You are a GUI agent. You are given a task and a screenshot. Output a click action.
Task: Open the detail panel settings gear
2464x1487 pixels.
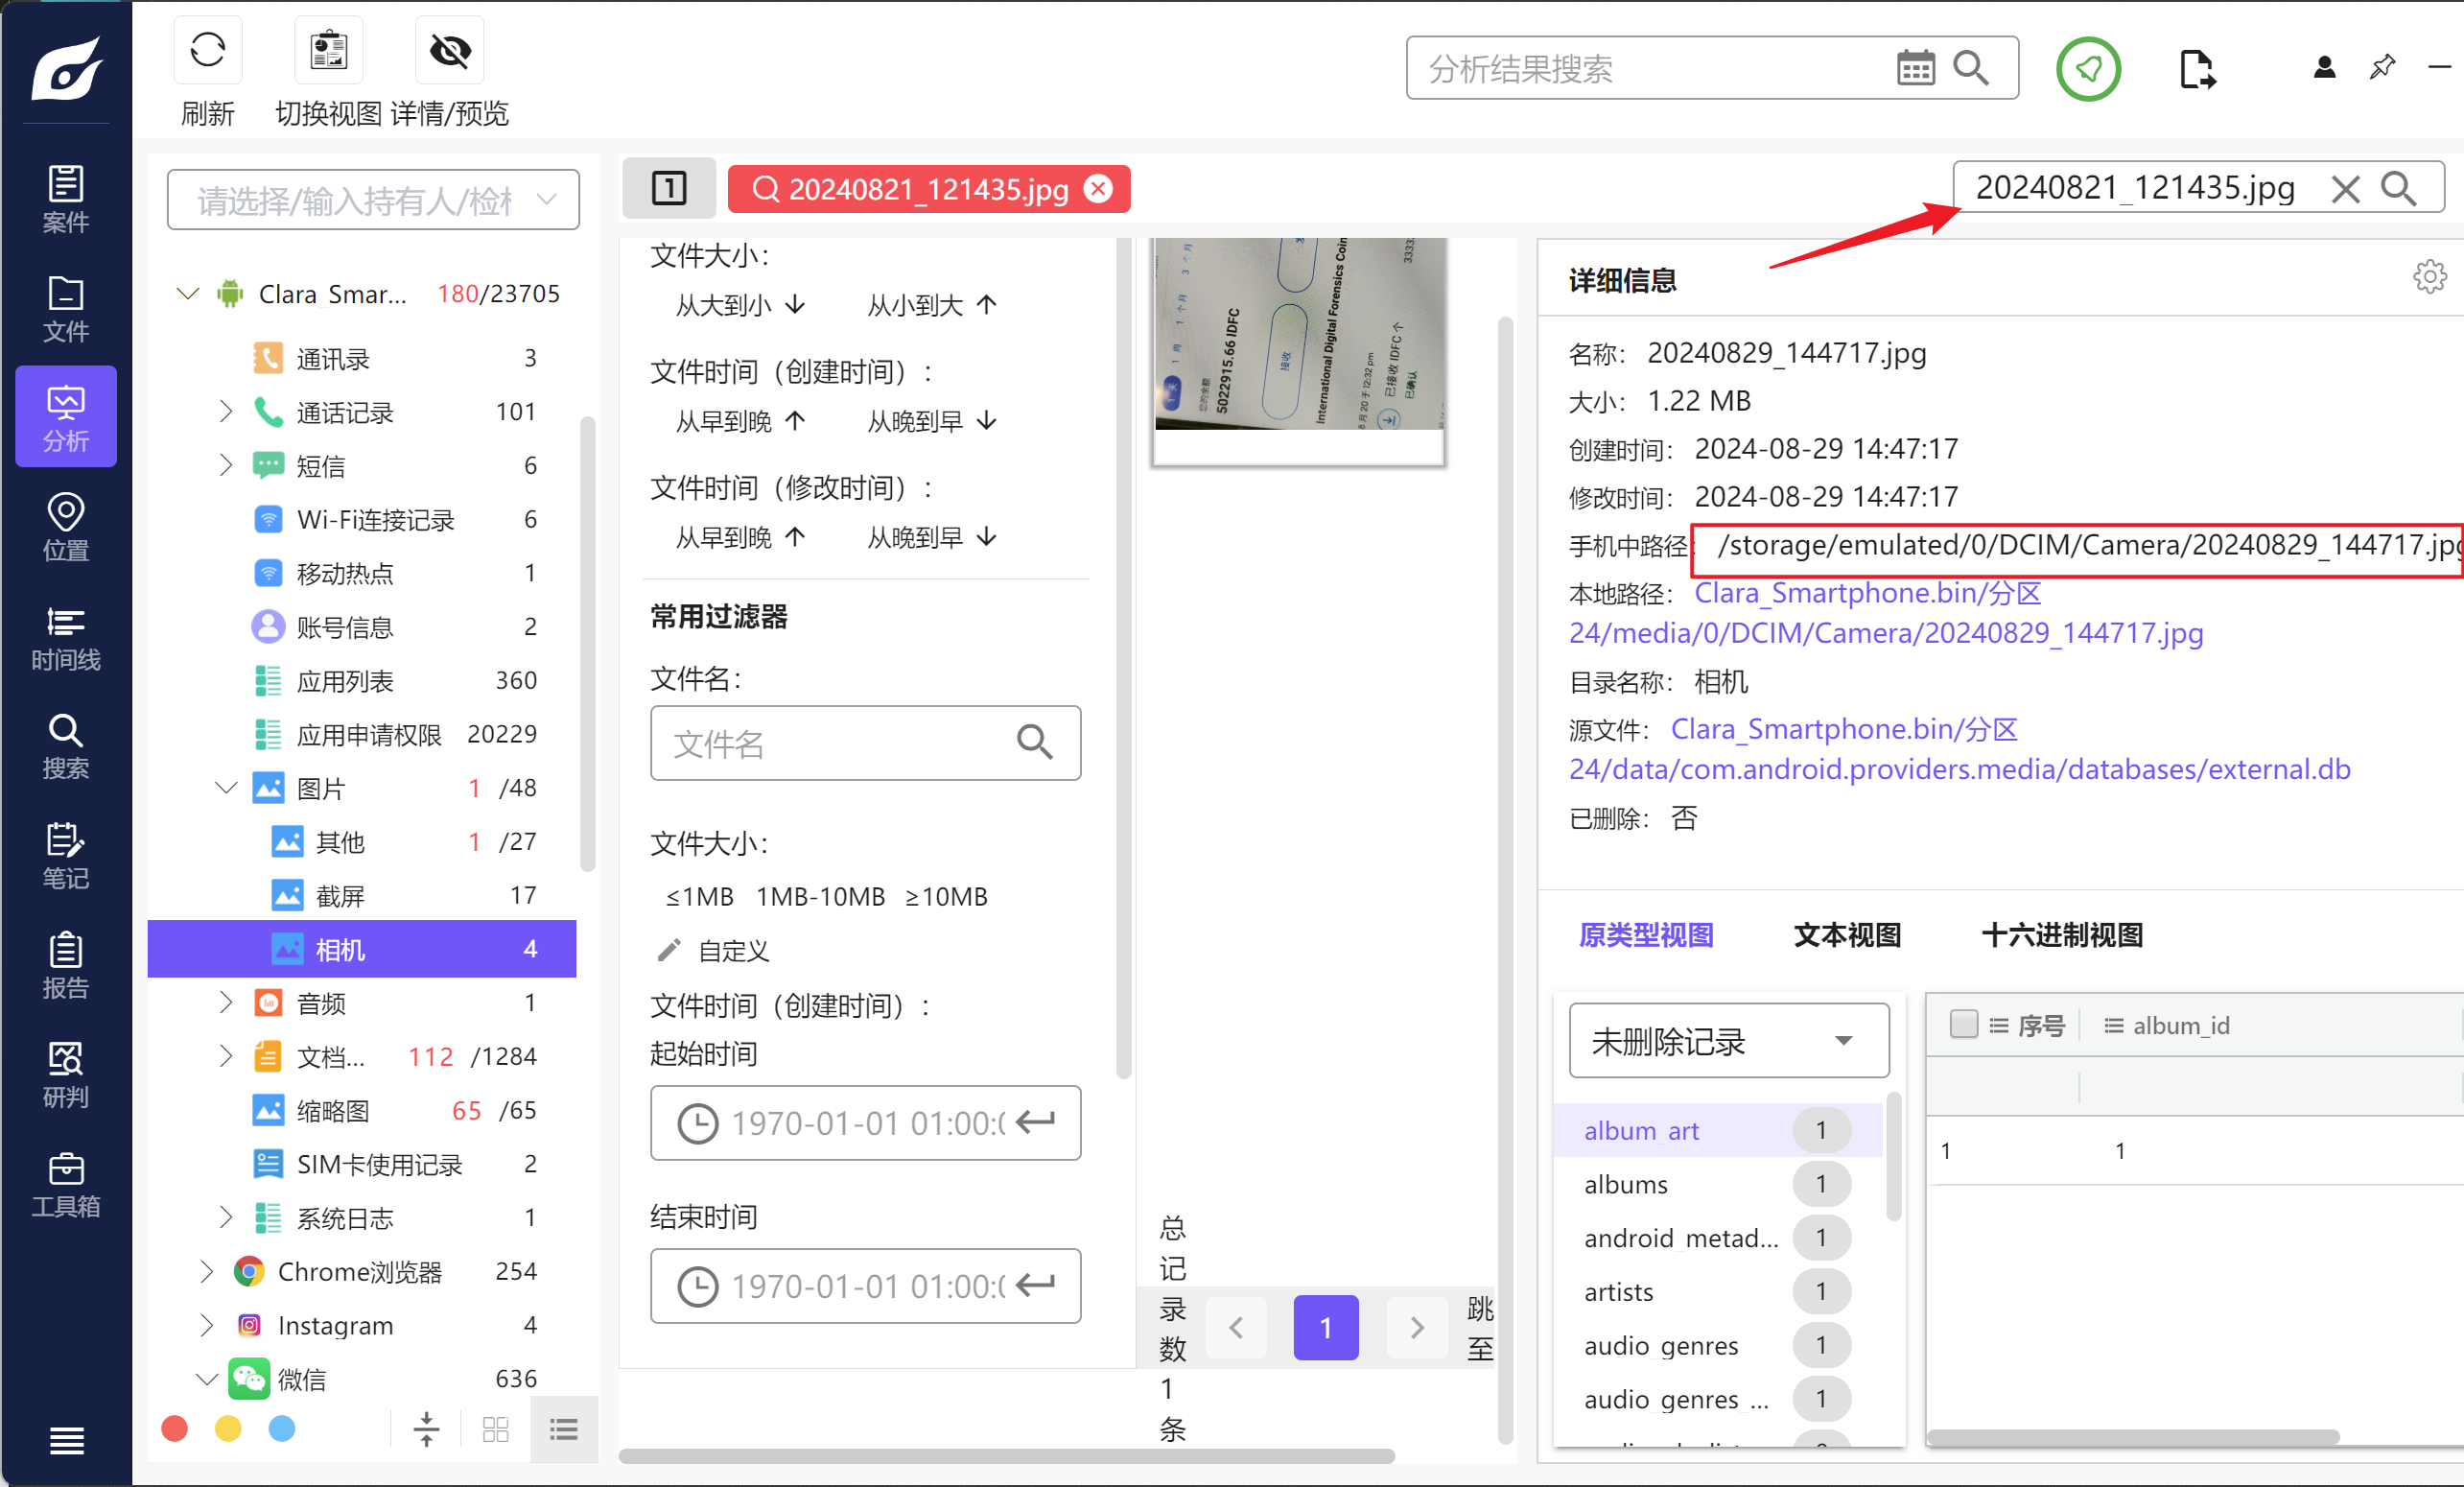(x=2429, y=277)
